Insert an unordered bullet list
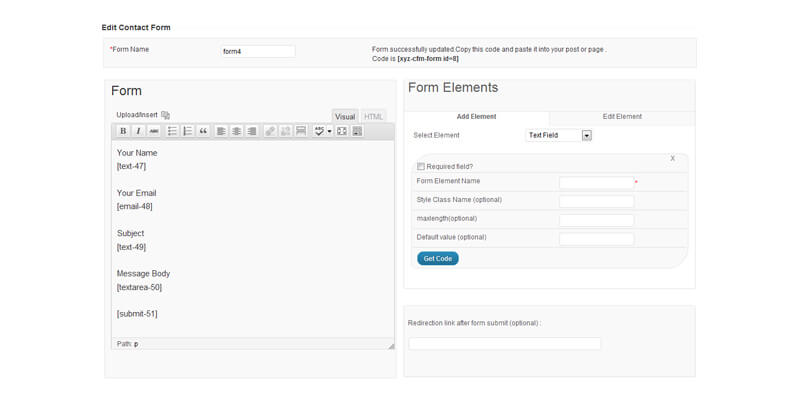 (172, 131)
